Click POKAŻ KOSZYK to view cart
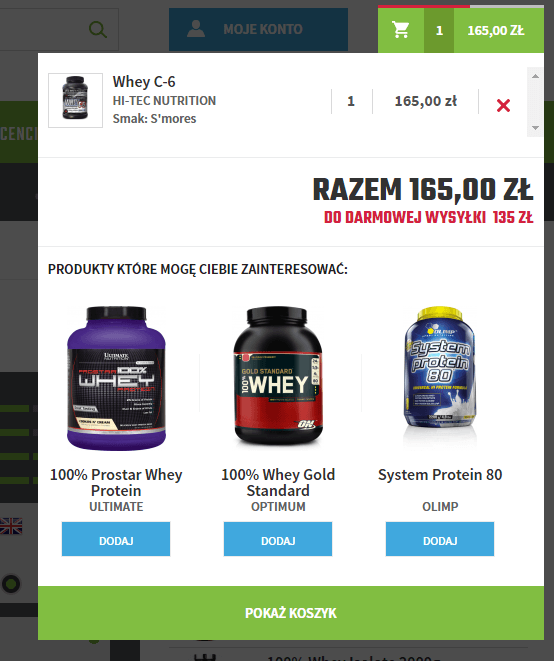This screenshot has width=554, height=661. click(x=291, y=613)
